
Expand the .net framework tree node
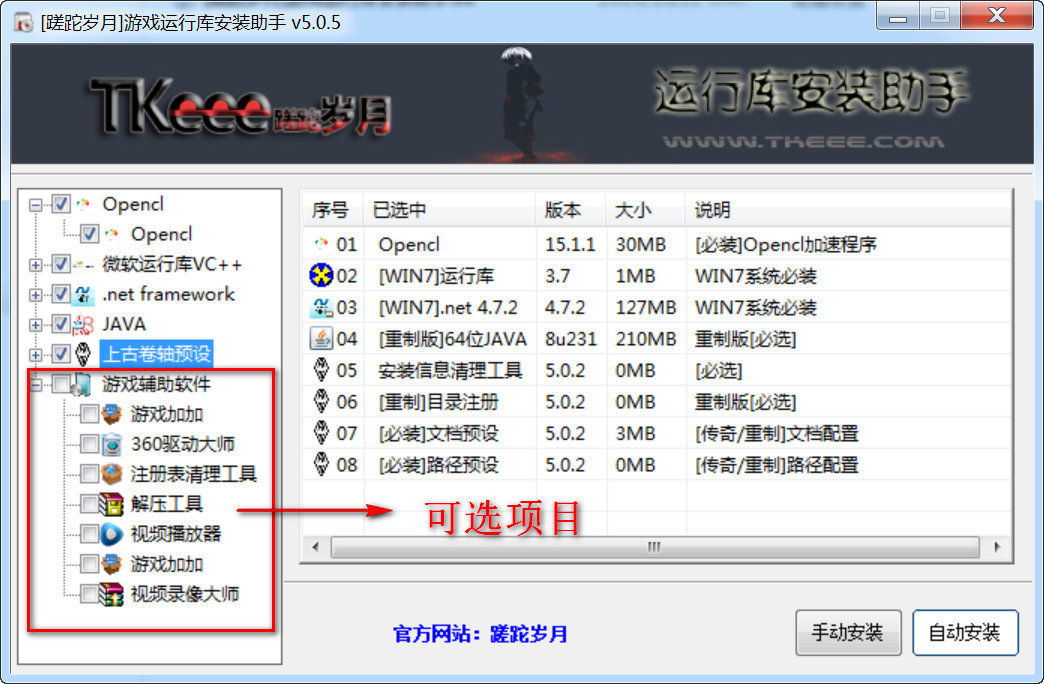click(x=37, y=295)
